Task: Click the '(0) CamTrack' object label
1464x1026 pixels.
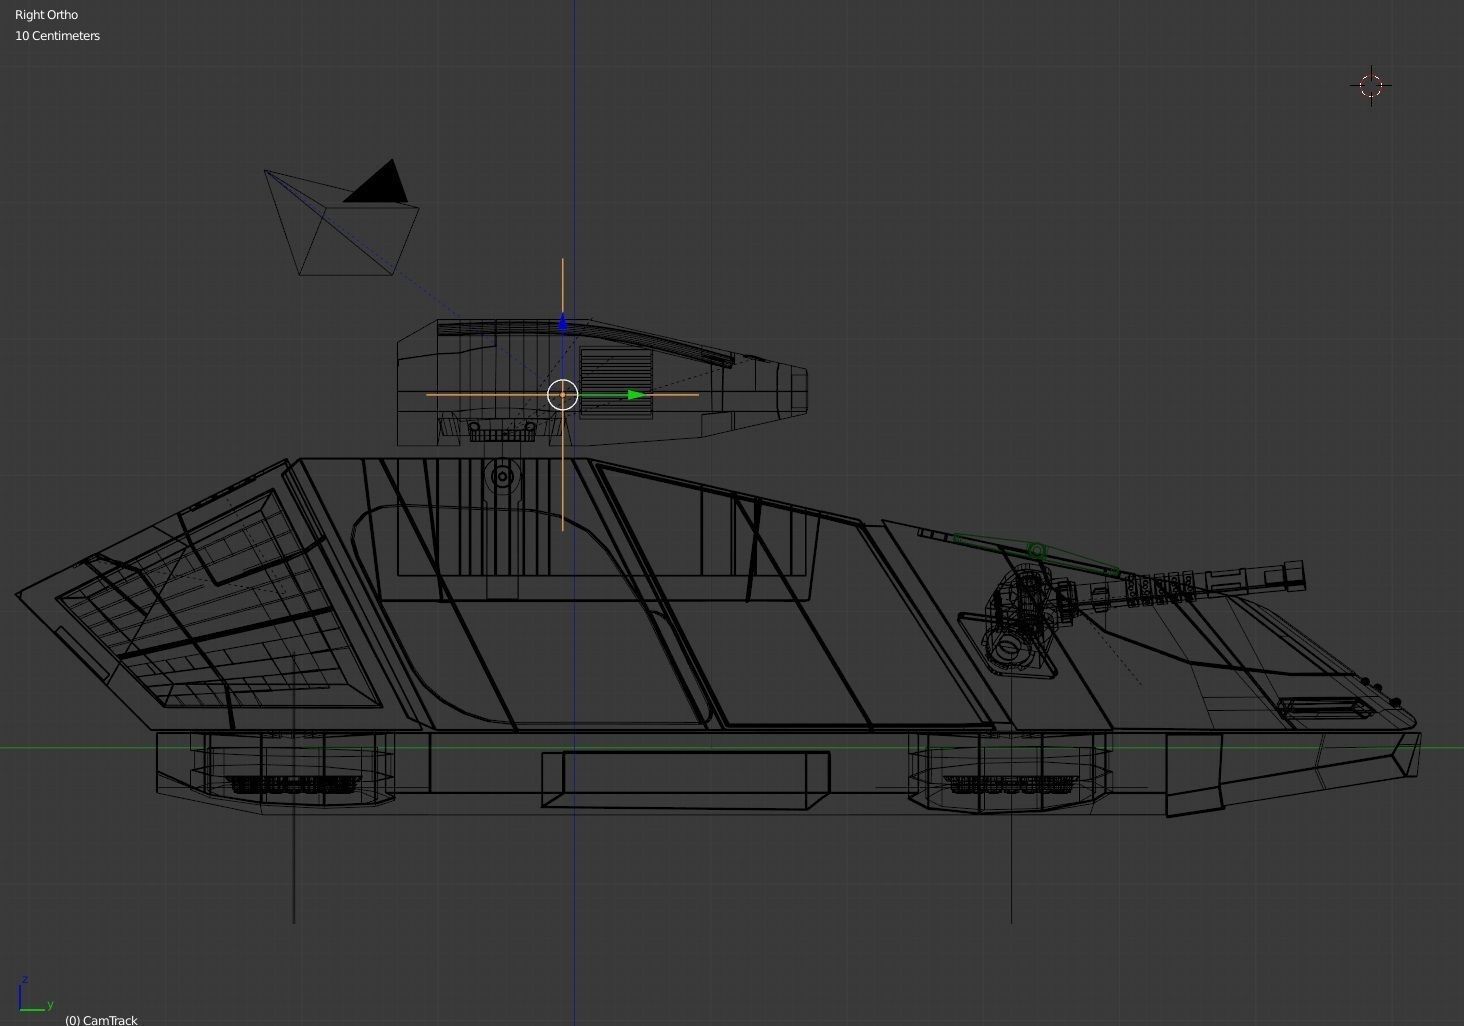Action: pos(101,1020)
